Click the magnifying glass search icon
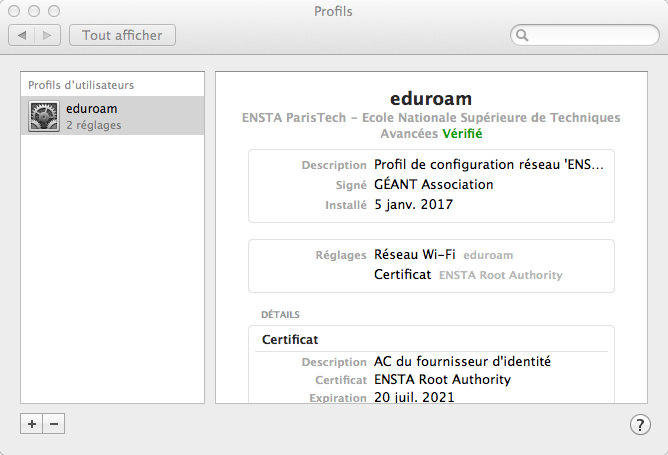668x455 pixels. coord(522,35)
